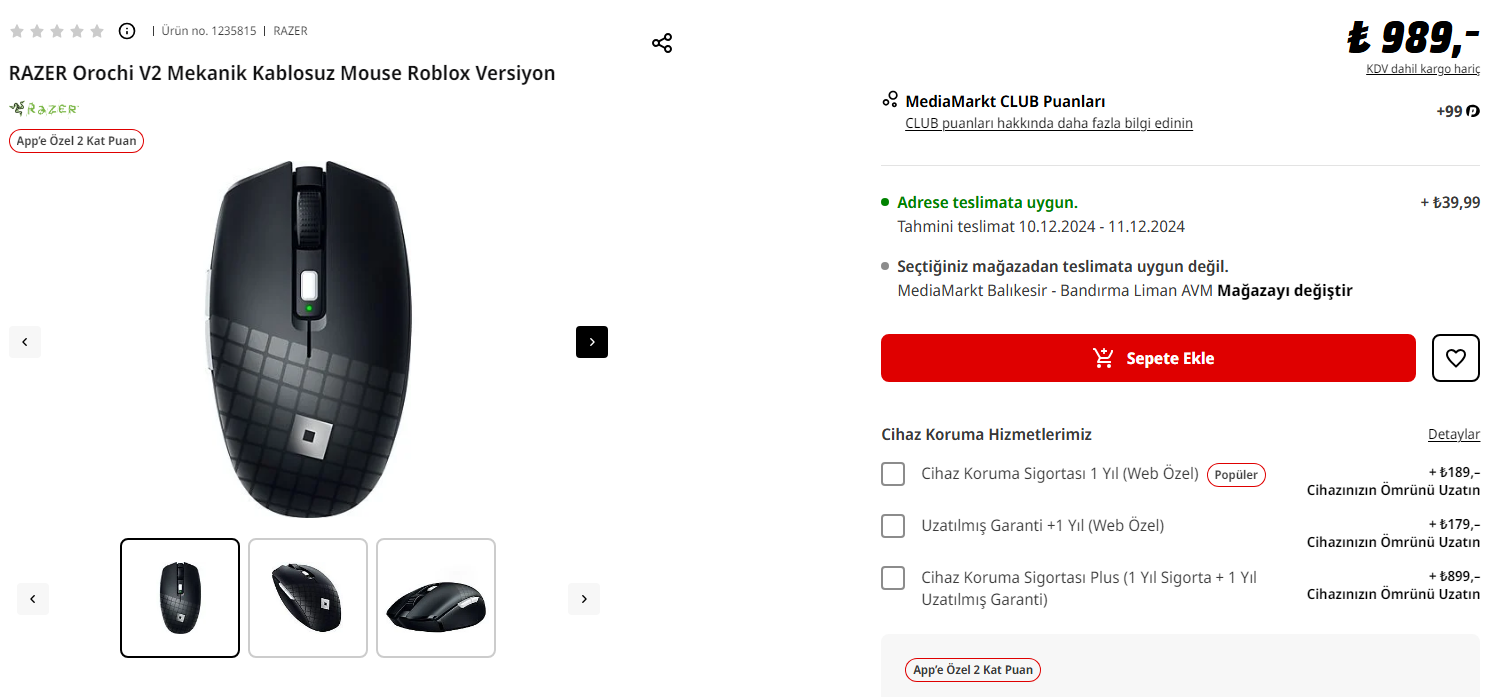Click the Razer brand logo
1500x697 pixels.
point(44,108)
